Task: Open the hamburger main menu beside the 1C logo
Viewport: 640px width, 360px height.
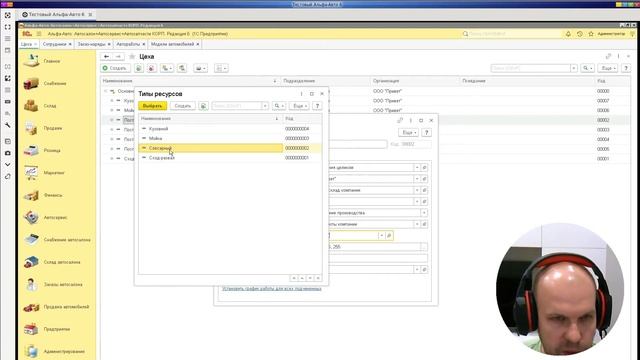Action: pos(39,34)
